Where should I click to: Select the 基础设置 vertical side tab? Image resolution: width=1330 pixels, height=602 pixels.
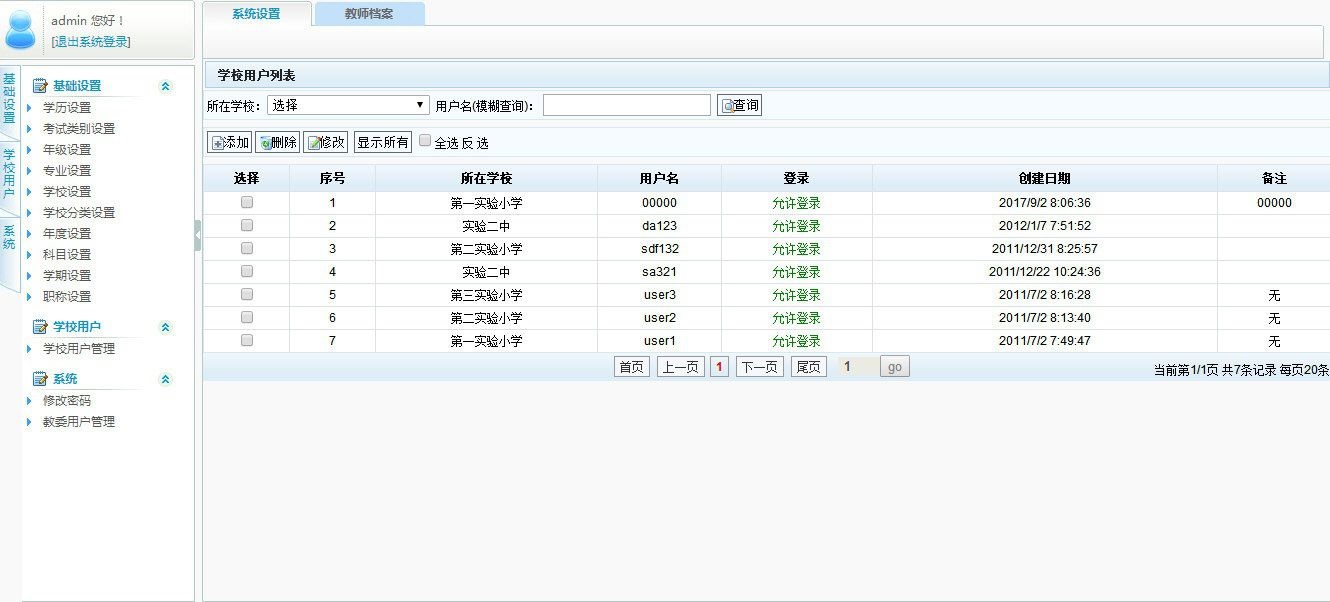click(x=9, y=98)
